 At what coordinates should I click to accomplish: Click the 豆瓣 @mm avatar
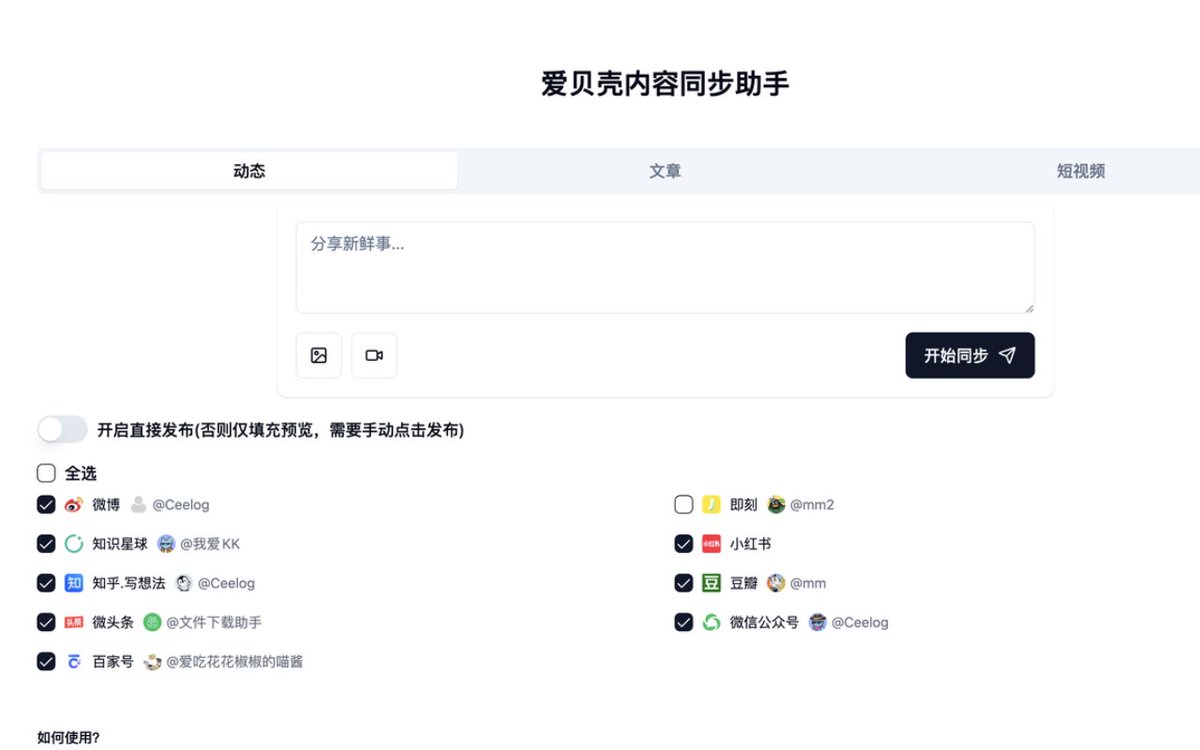tap(776, 583)
